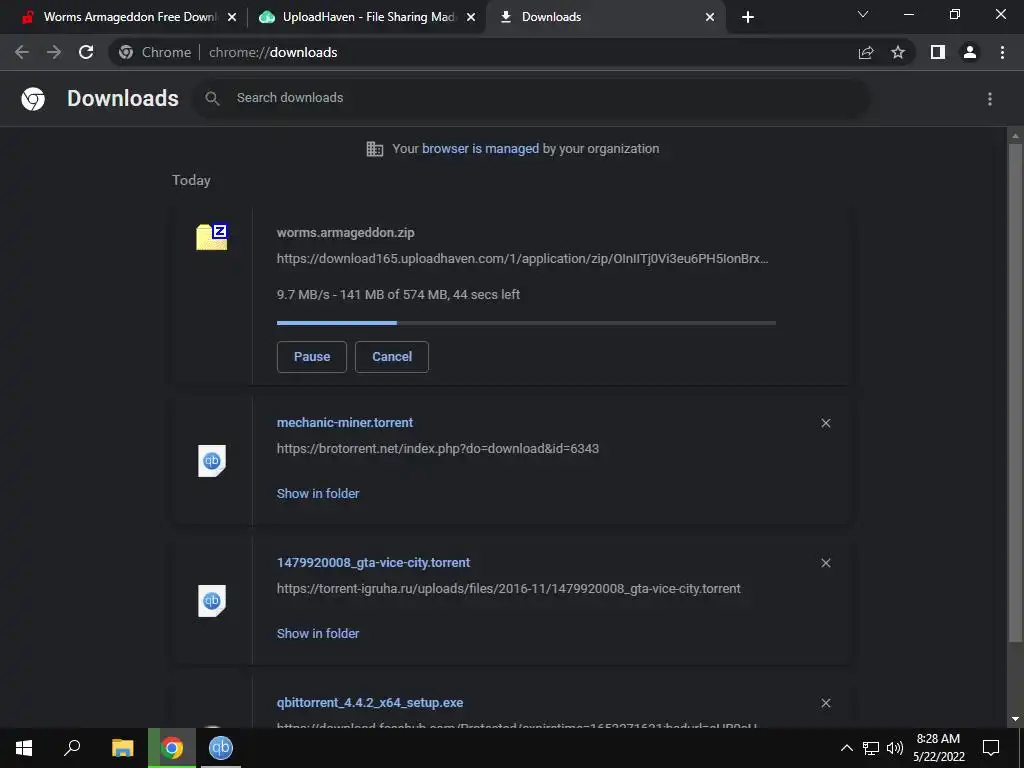
Task: Click the scrollbar down arrow
Action: pos(1015,719)
